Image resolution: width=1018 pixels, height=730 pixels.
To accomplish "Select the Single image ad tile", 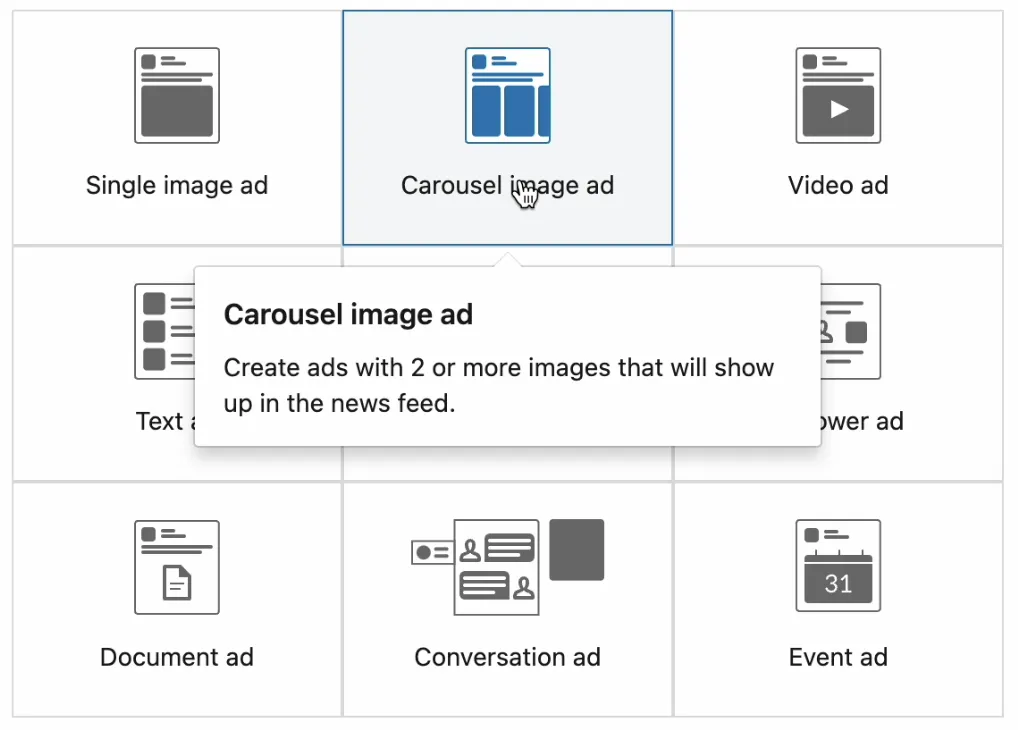I will pos(177,127).
